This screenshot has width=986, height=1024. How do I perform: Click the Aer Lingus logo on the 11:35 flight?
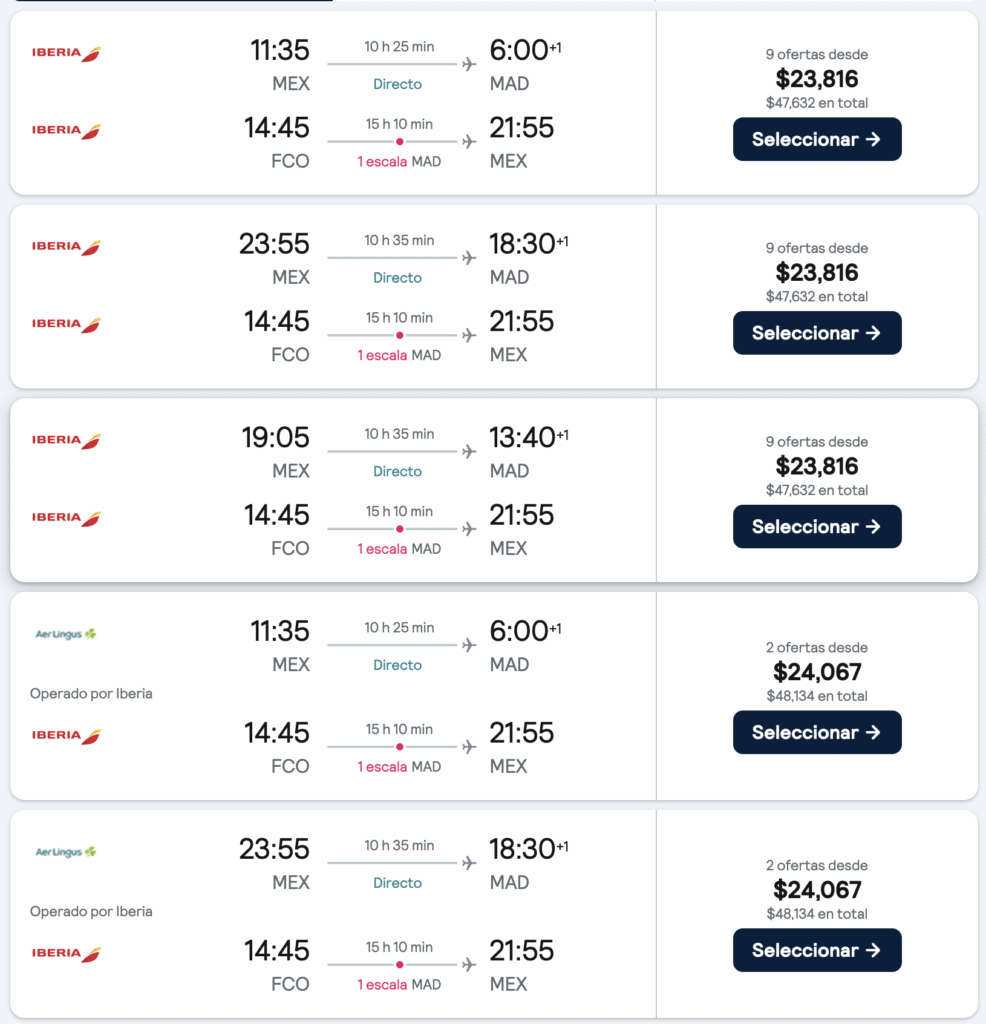(66, 634)
